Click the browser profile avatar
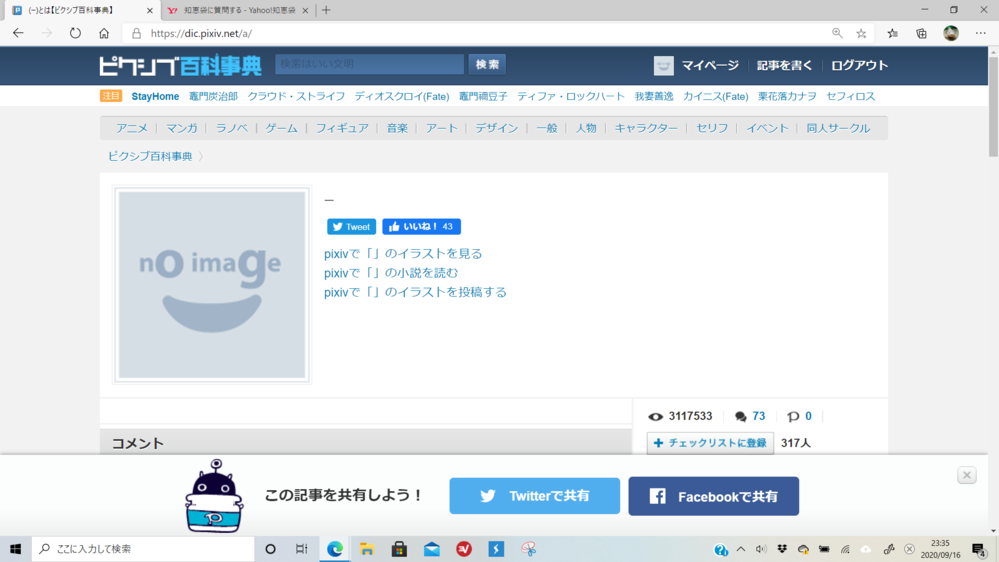This screenshot has height=562, width=999. tap(951, 33)
